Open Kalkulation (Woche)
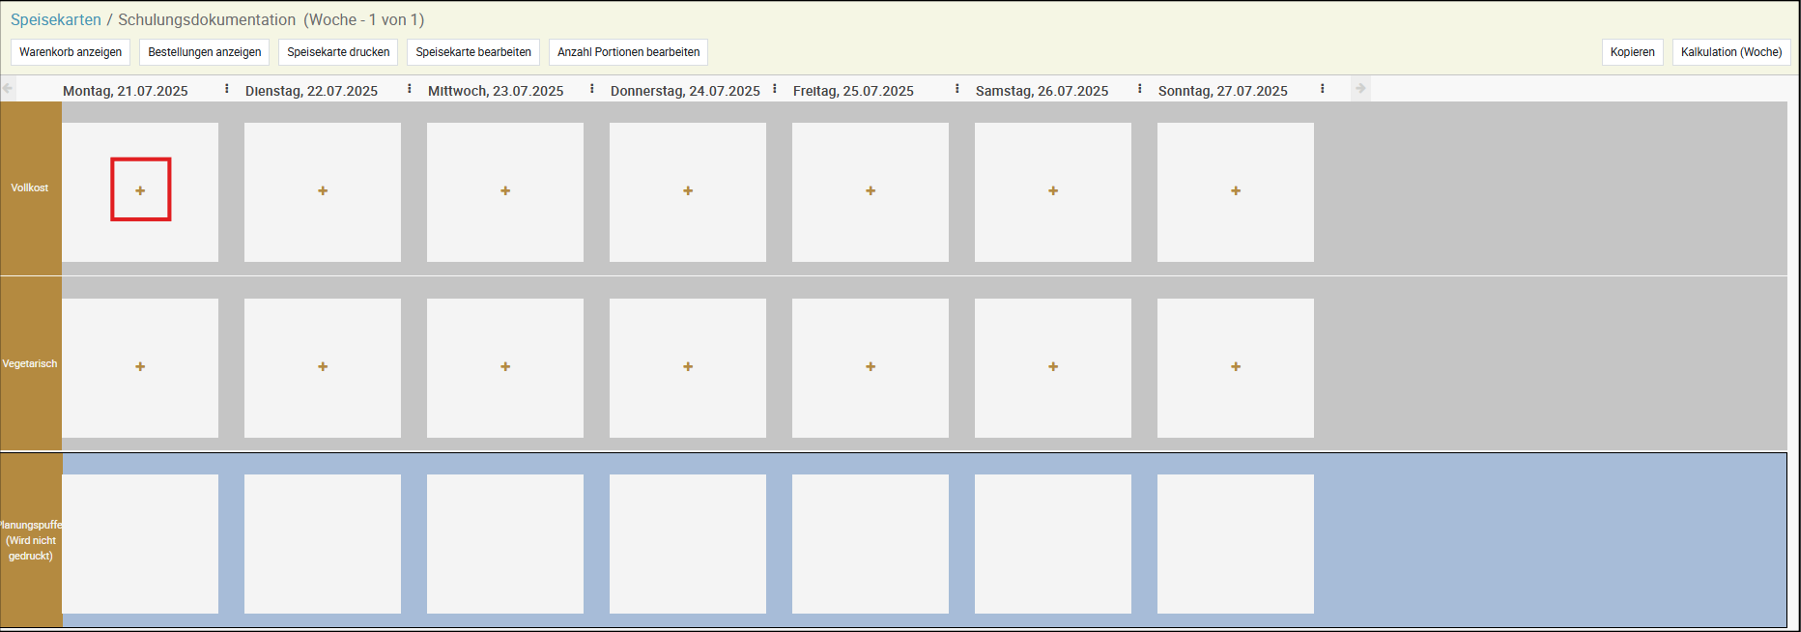1801x632 pixels. pos(1730,52)
